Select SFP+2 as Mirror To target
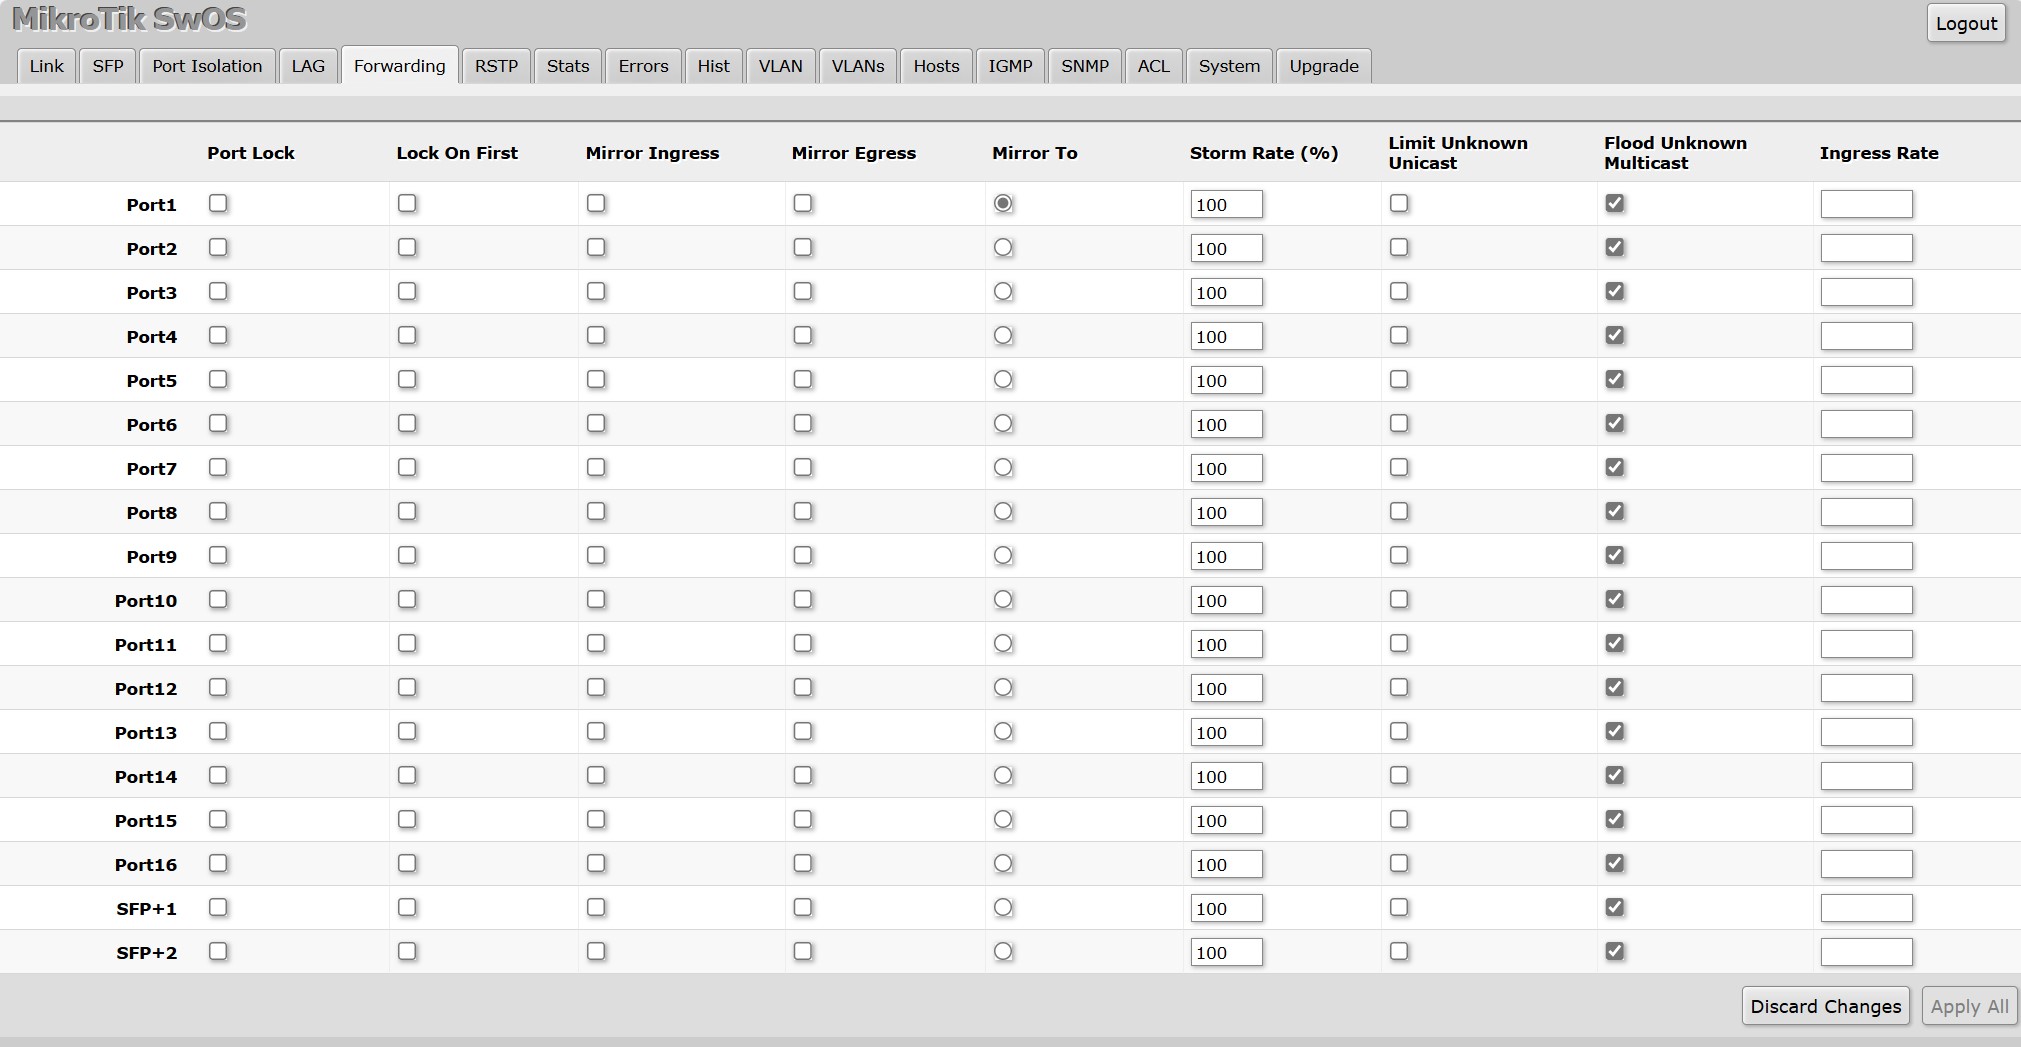Screen dimensions: 2021x1047 point(1003,952)
